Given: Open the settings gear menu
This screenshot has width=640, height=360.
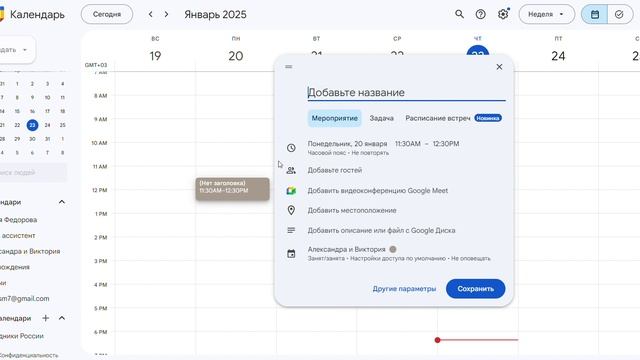Looking at the screenshot, I should pos(503,14).
